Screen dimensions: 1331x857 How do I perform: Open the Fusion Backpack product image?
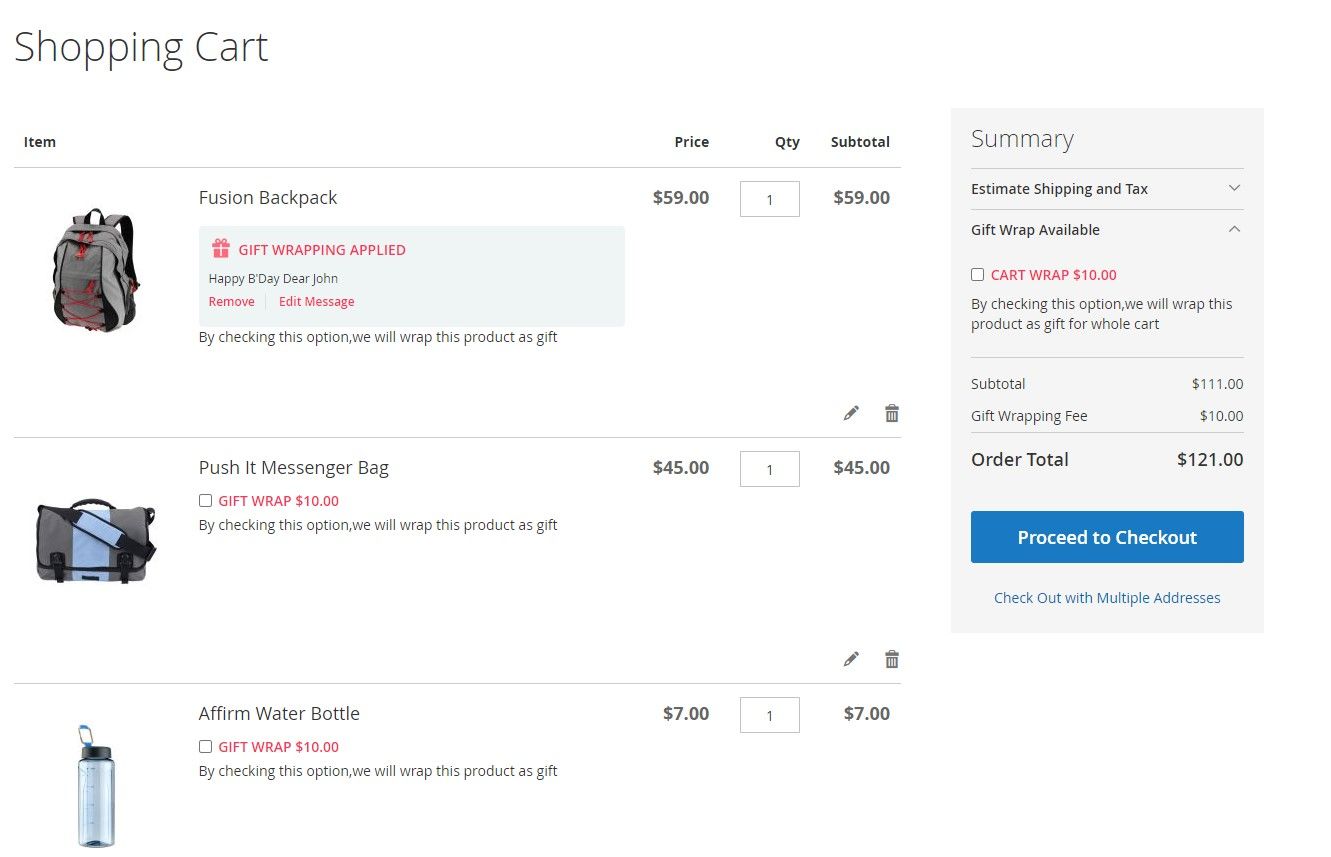click(96, 270)
